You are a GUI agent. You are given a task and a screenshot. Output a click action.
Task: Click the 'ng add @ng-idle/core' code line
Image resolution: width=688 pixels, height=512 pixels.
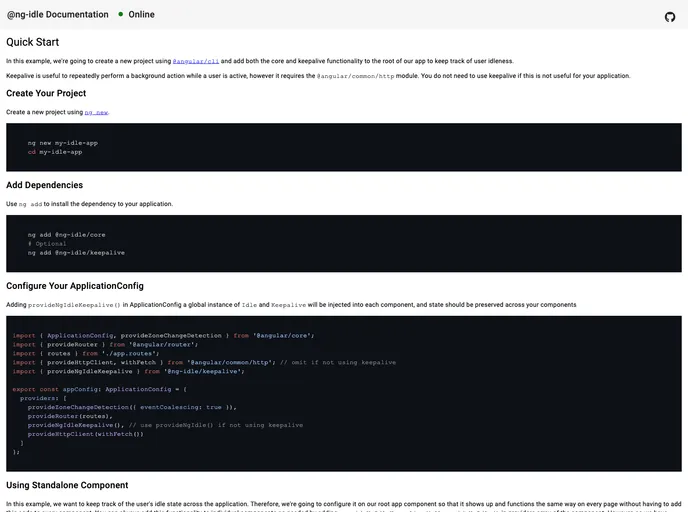click(x=66, y=234)
